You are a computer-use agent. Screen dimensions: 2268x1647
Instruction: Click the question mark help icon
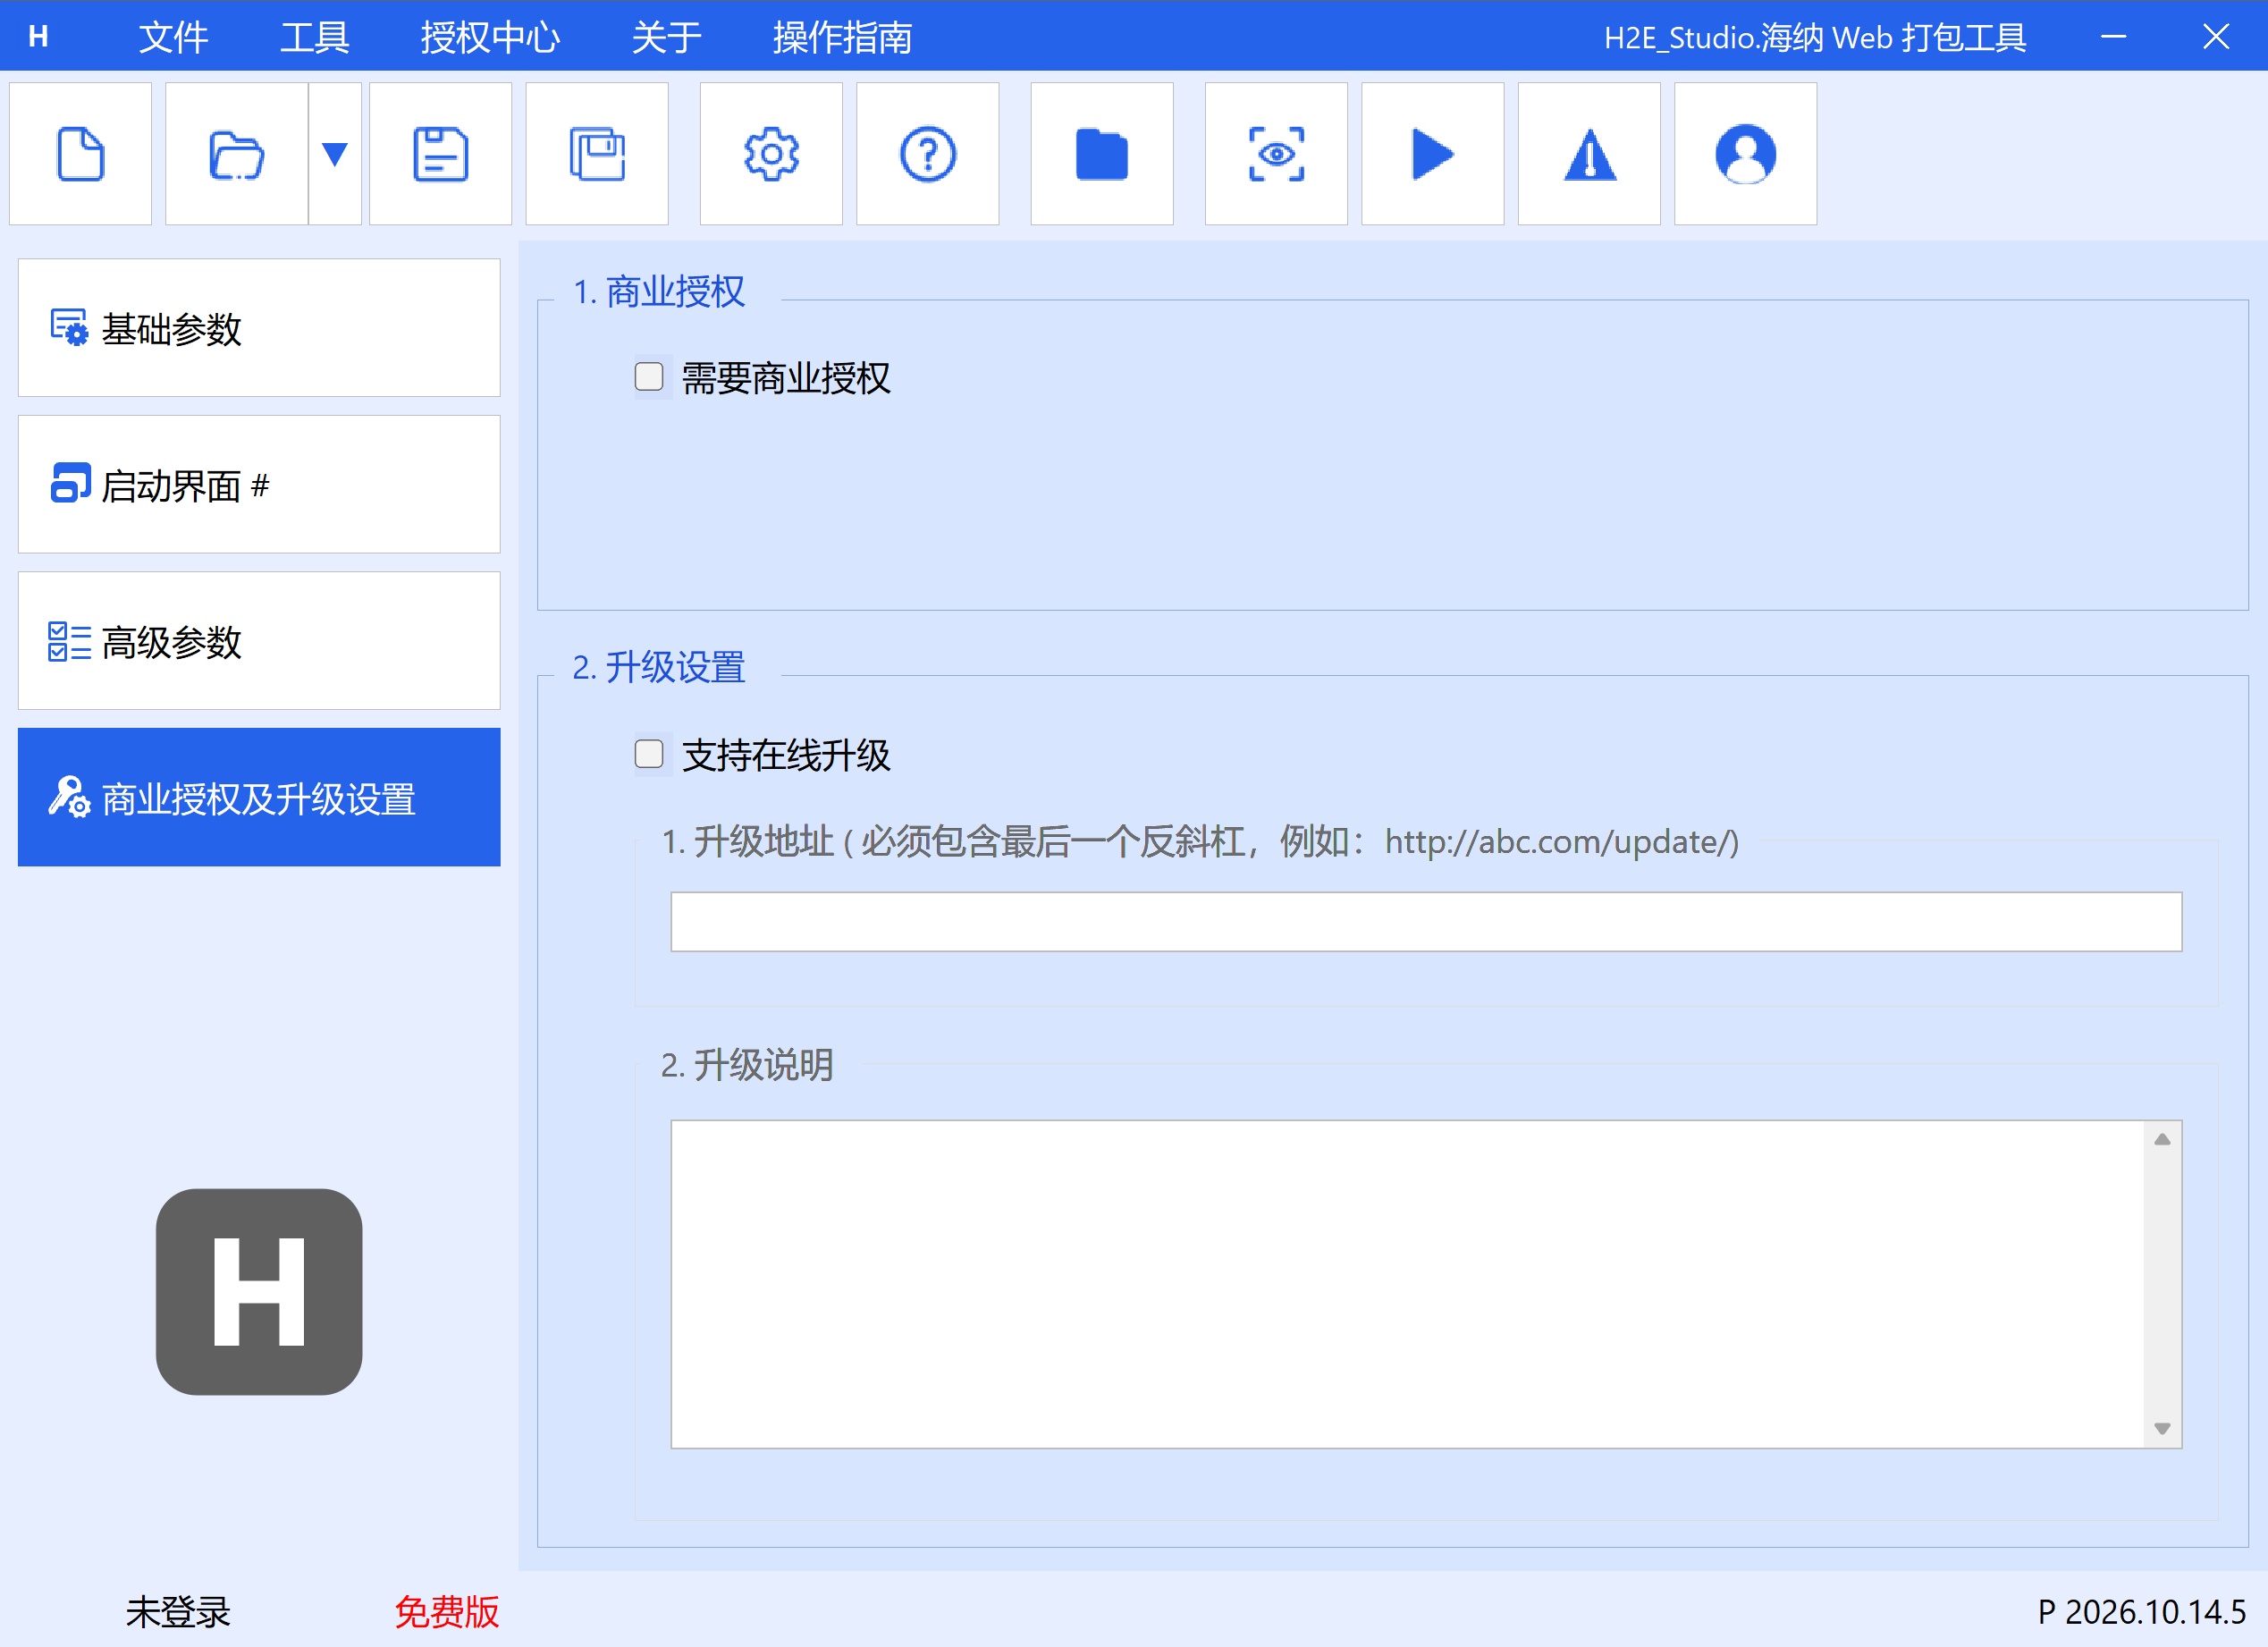tap(928, 154)
